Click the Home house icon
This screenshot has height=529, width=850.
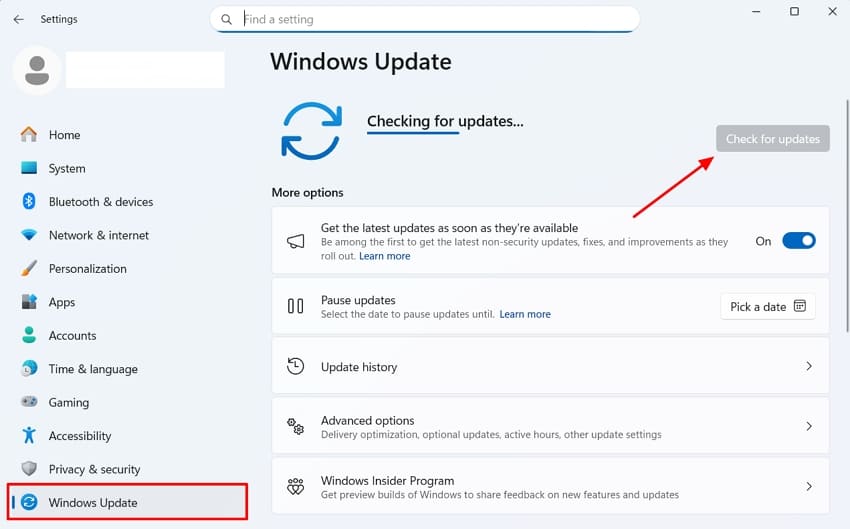tap(29, 134)
